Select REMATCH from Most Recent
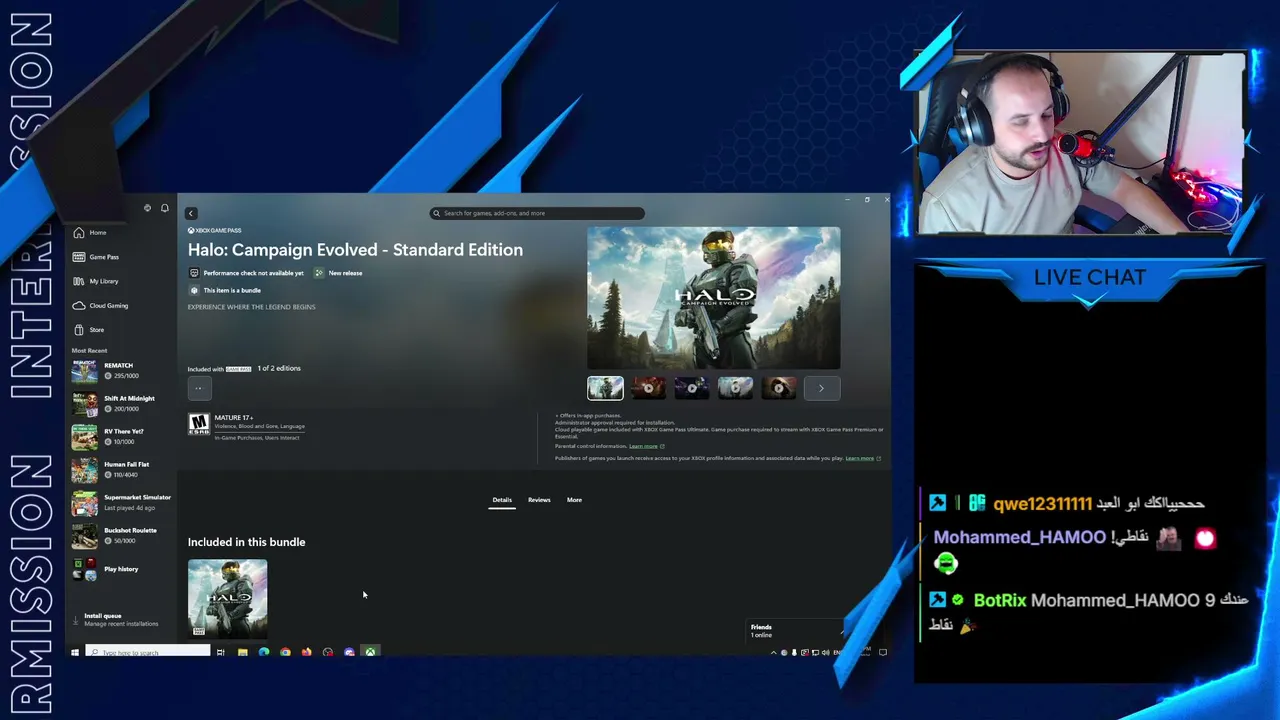 (120, 370)
